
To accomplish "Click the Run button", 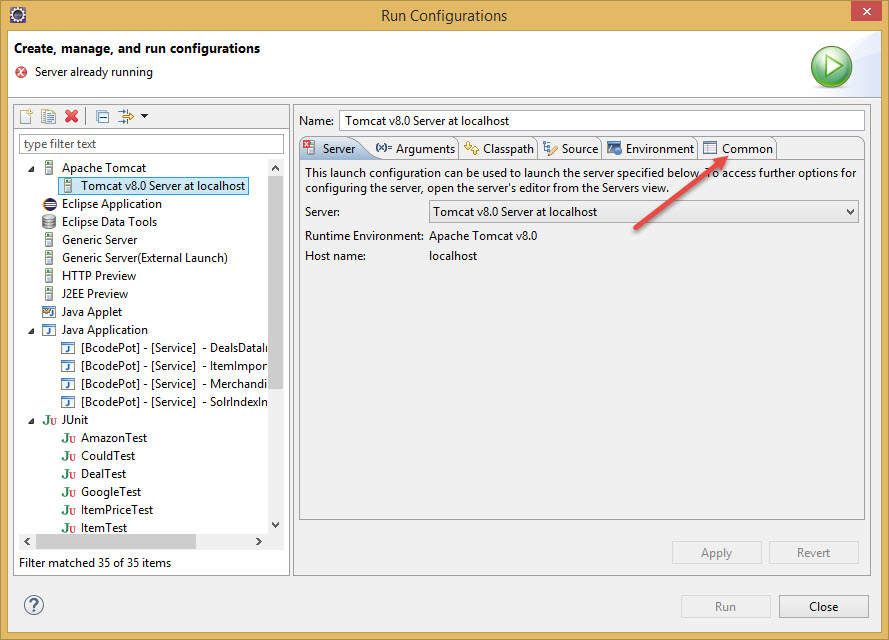I will click(726, 607).
